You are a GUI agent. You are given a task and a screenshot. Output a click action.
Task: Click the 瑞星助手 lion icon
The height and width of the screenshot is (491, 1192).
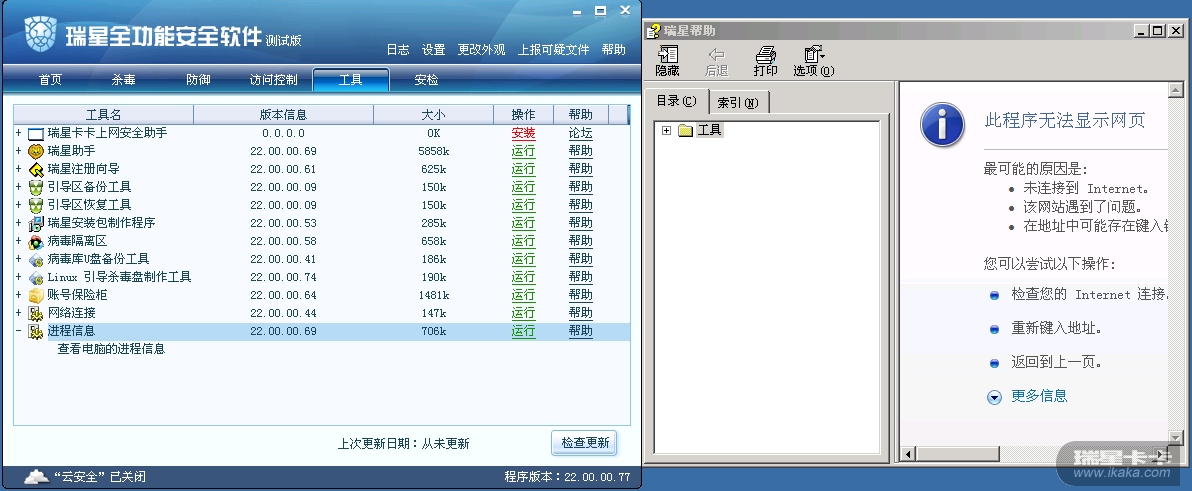point(36,151)
